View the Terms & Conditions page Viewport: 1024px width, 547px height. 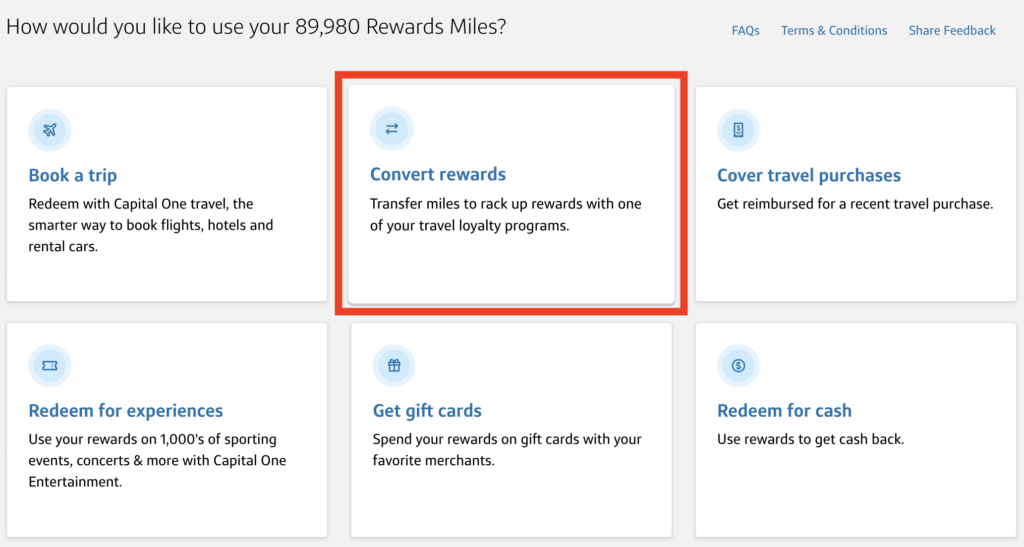click(834, 31)
